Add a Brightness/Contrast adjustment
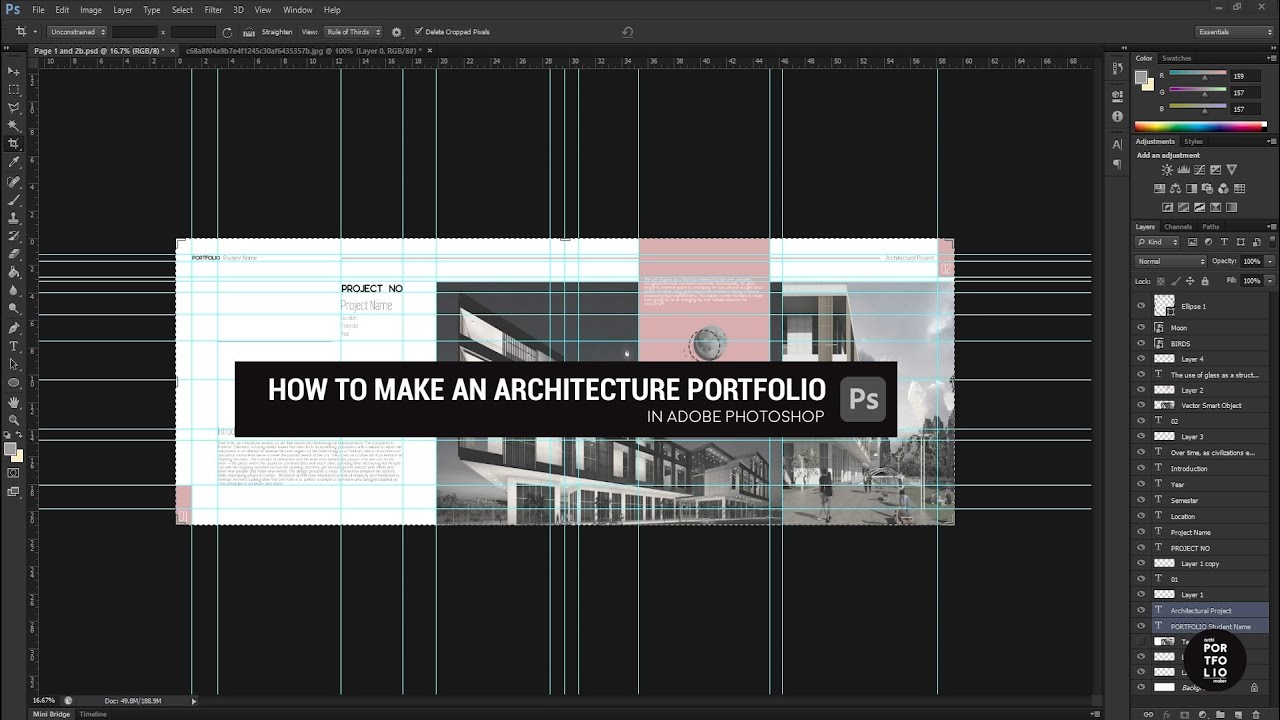Image resolution: width=1280 pixels, height=720 pixels. (1167, 170)
